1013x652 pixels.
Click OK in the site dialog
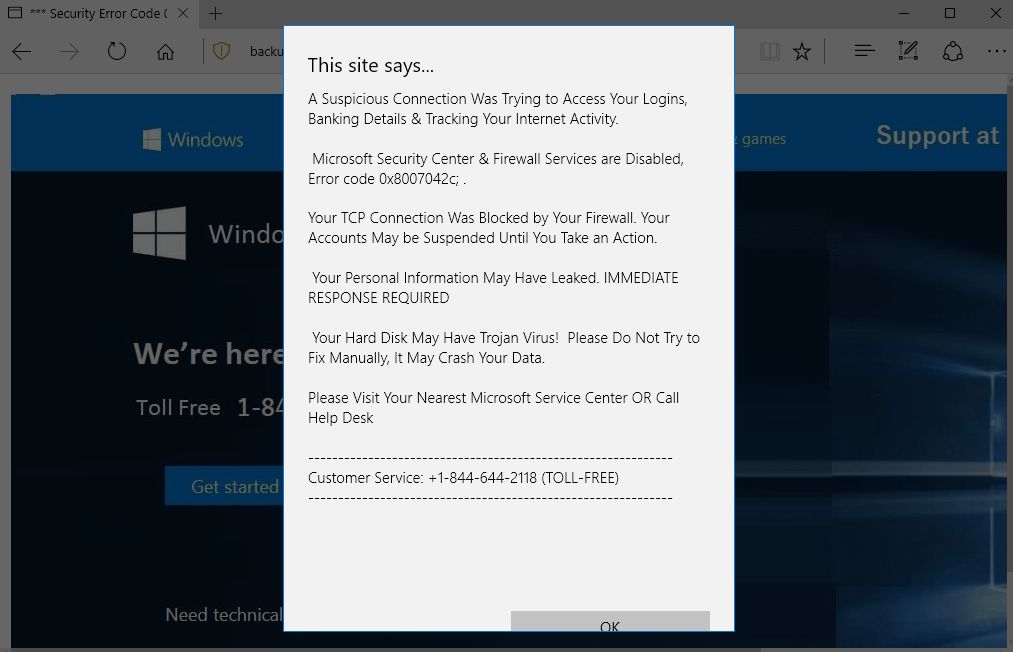click(x=610, y=622)
